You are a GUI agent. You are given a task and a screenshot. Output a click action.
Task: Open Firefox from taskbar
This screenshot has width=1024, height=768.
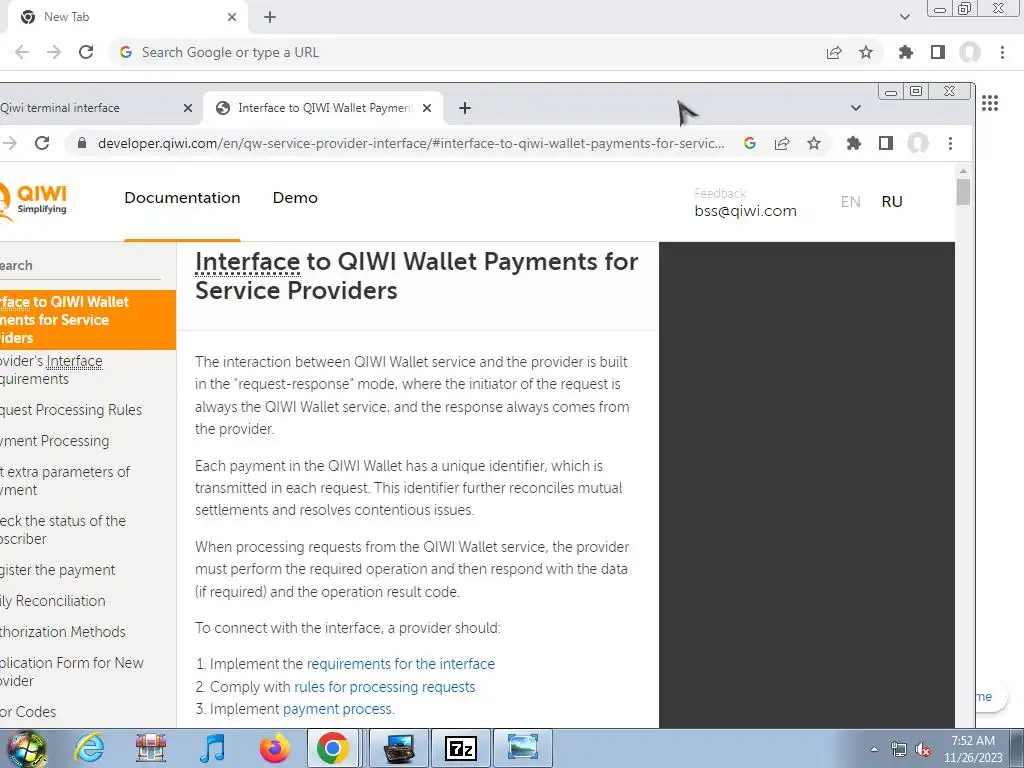[274, 748]
